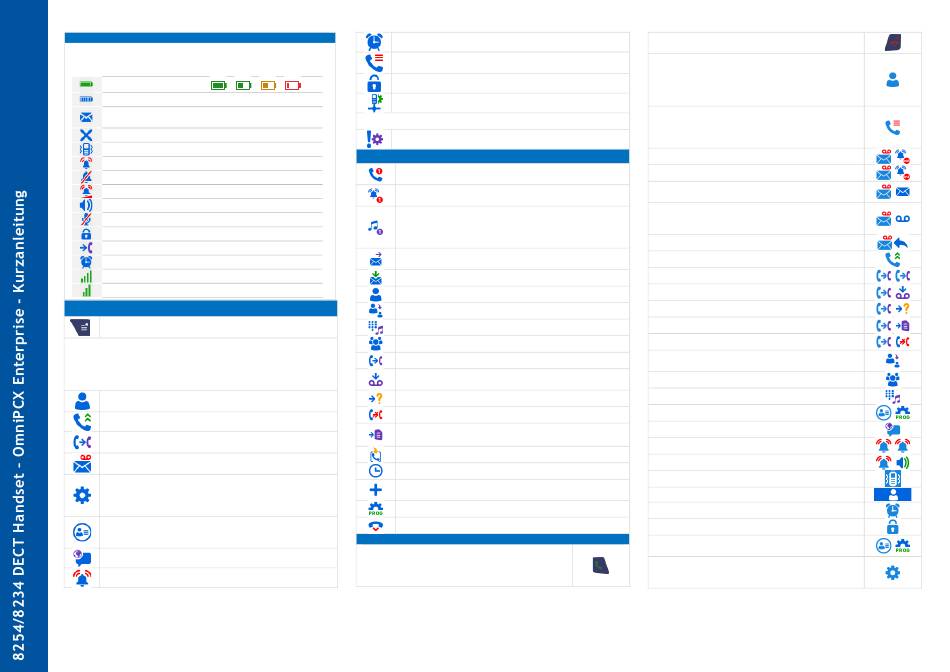The image size is (950, 672).
Task: Select the half-full green battery level icon
Action: click(x=244, y=85)
